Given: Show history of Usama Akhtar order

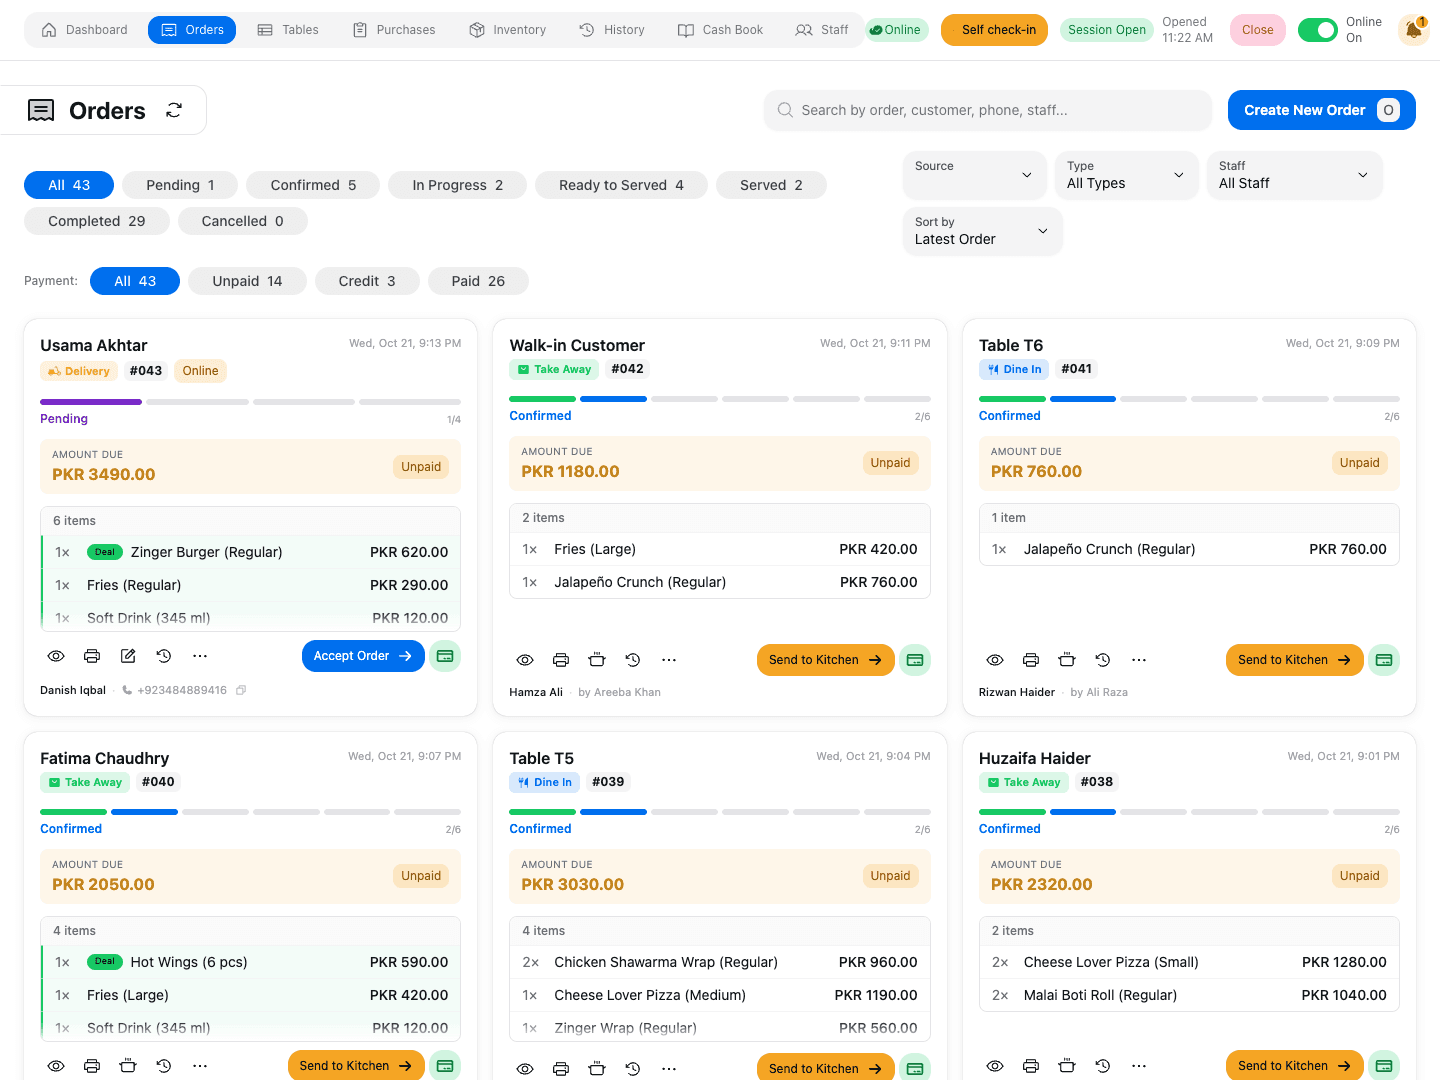Looking at the screenshot, I should [x=164, y=656].
